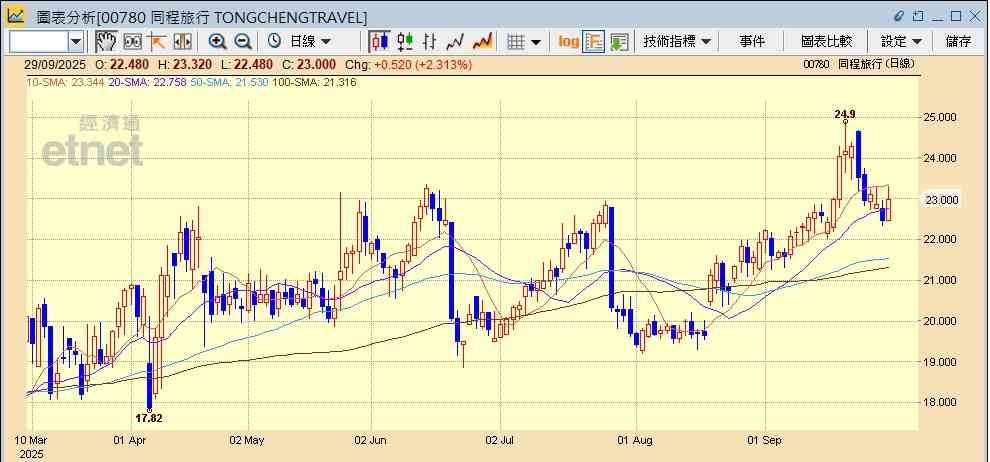Click the 01 Apr date label
This screenshot has width=990, height=462.
coord(131,440)
